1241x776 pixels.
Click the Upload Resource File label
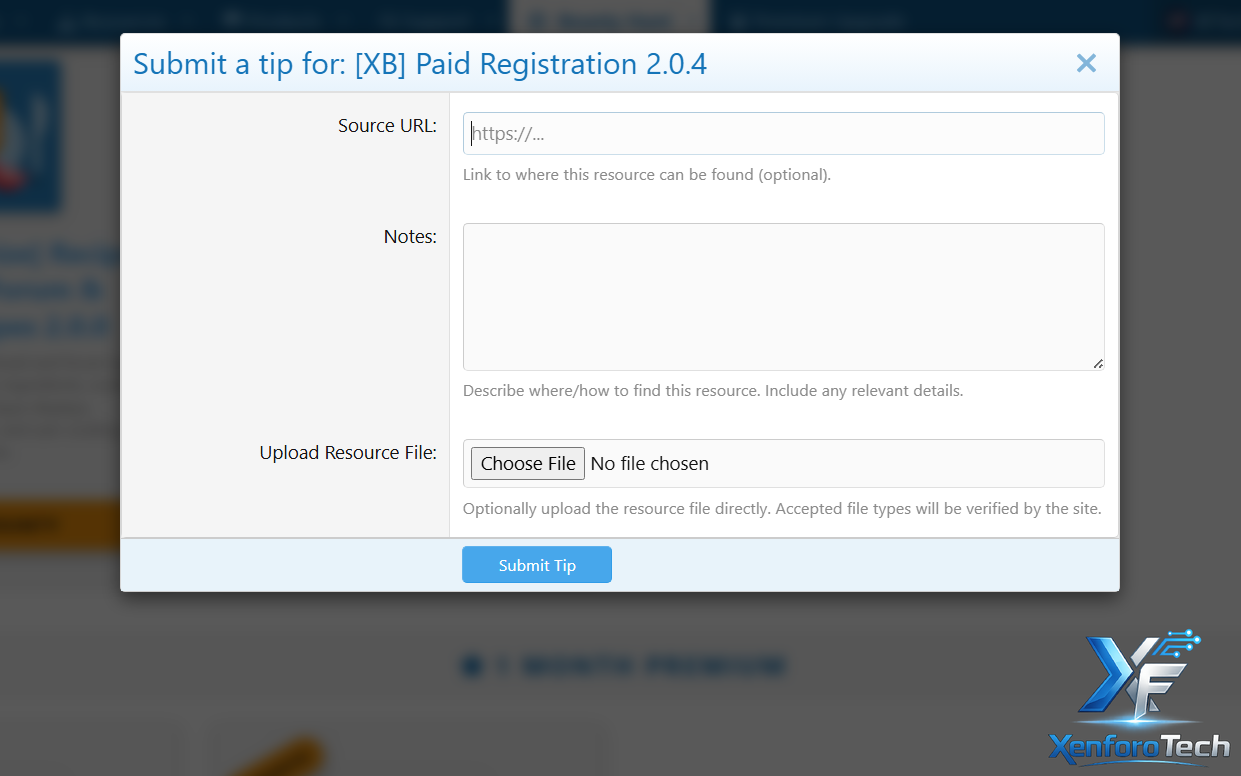click(x=348, y=453)
